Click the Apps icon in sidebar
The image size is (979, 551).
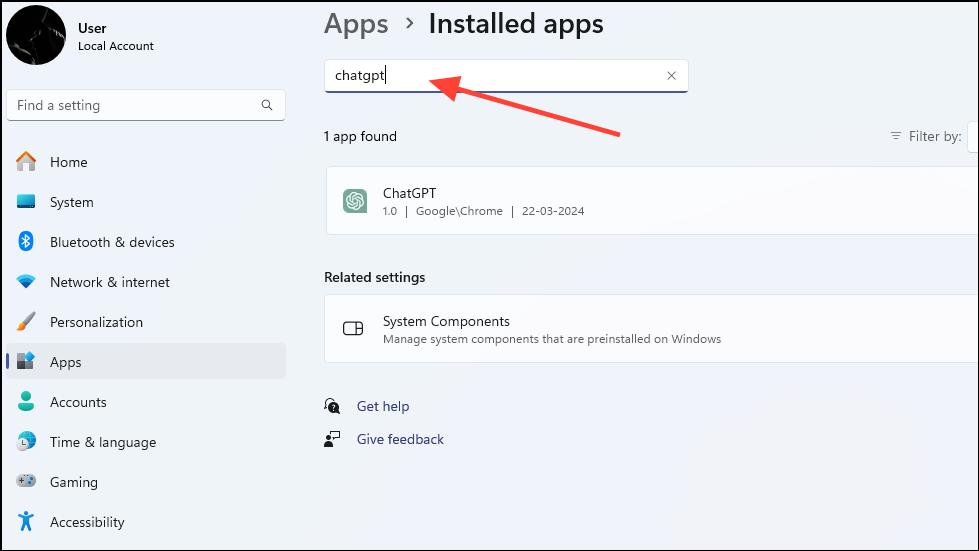26,361
